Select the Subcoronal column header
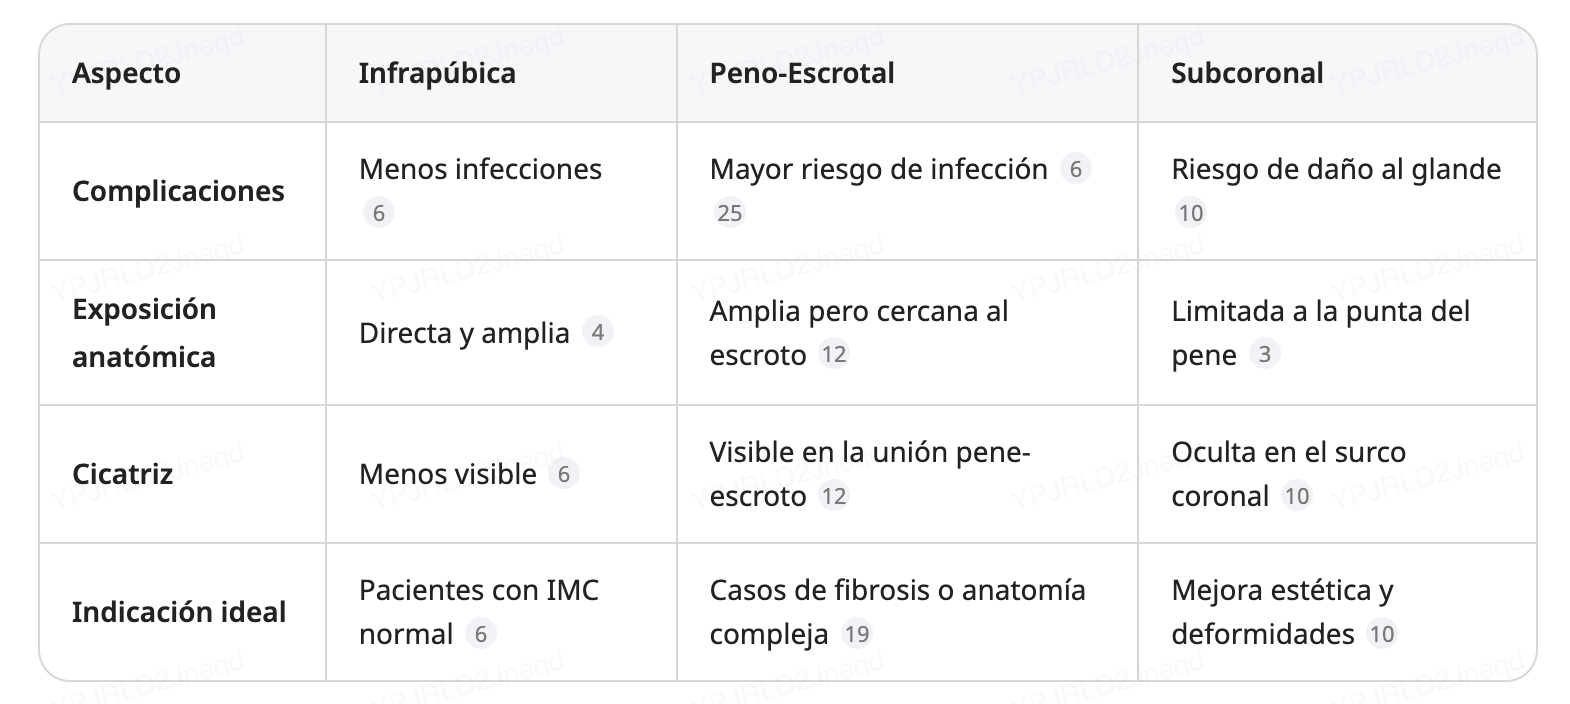 pos(1247,73)
